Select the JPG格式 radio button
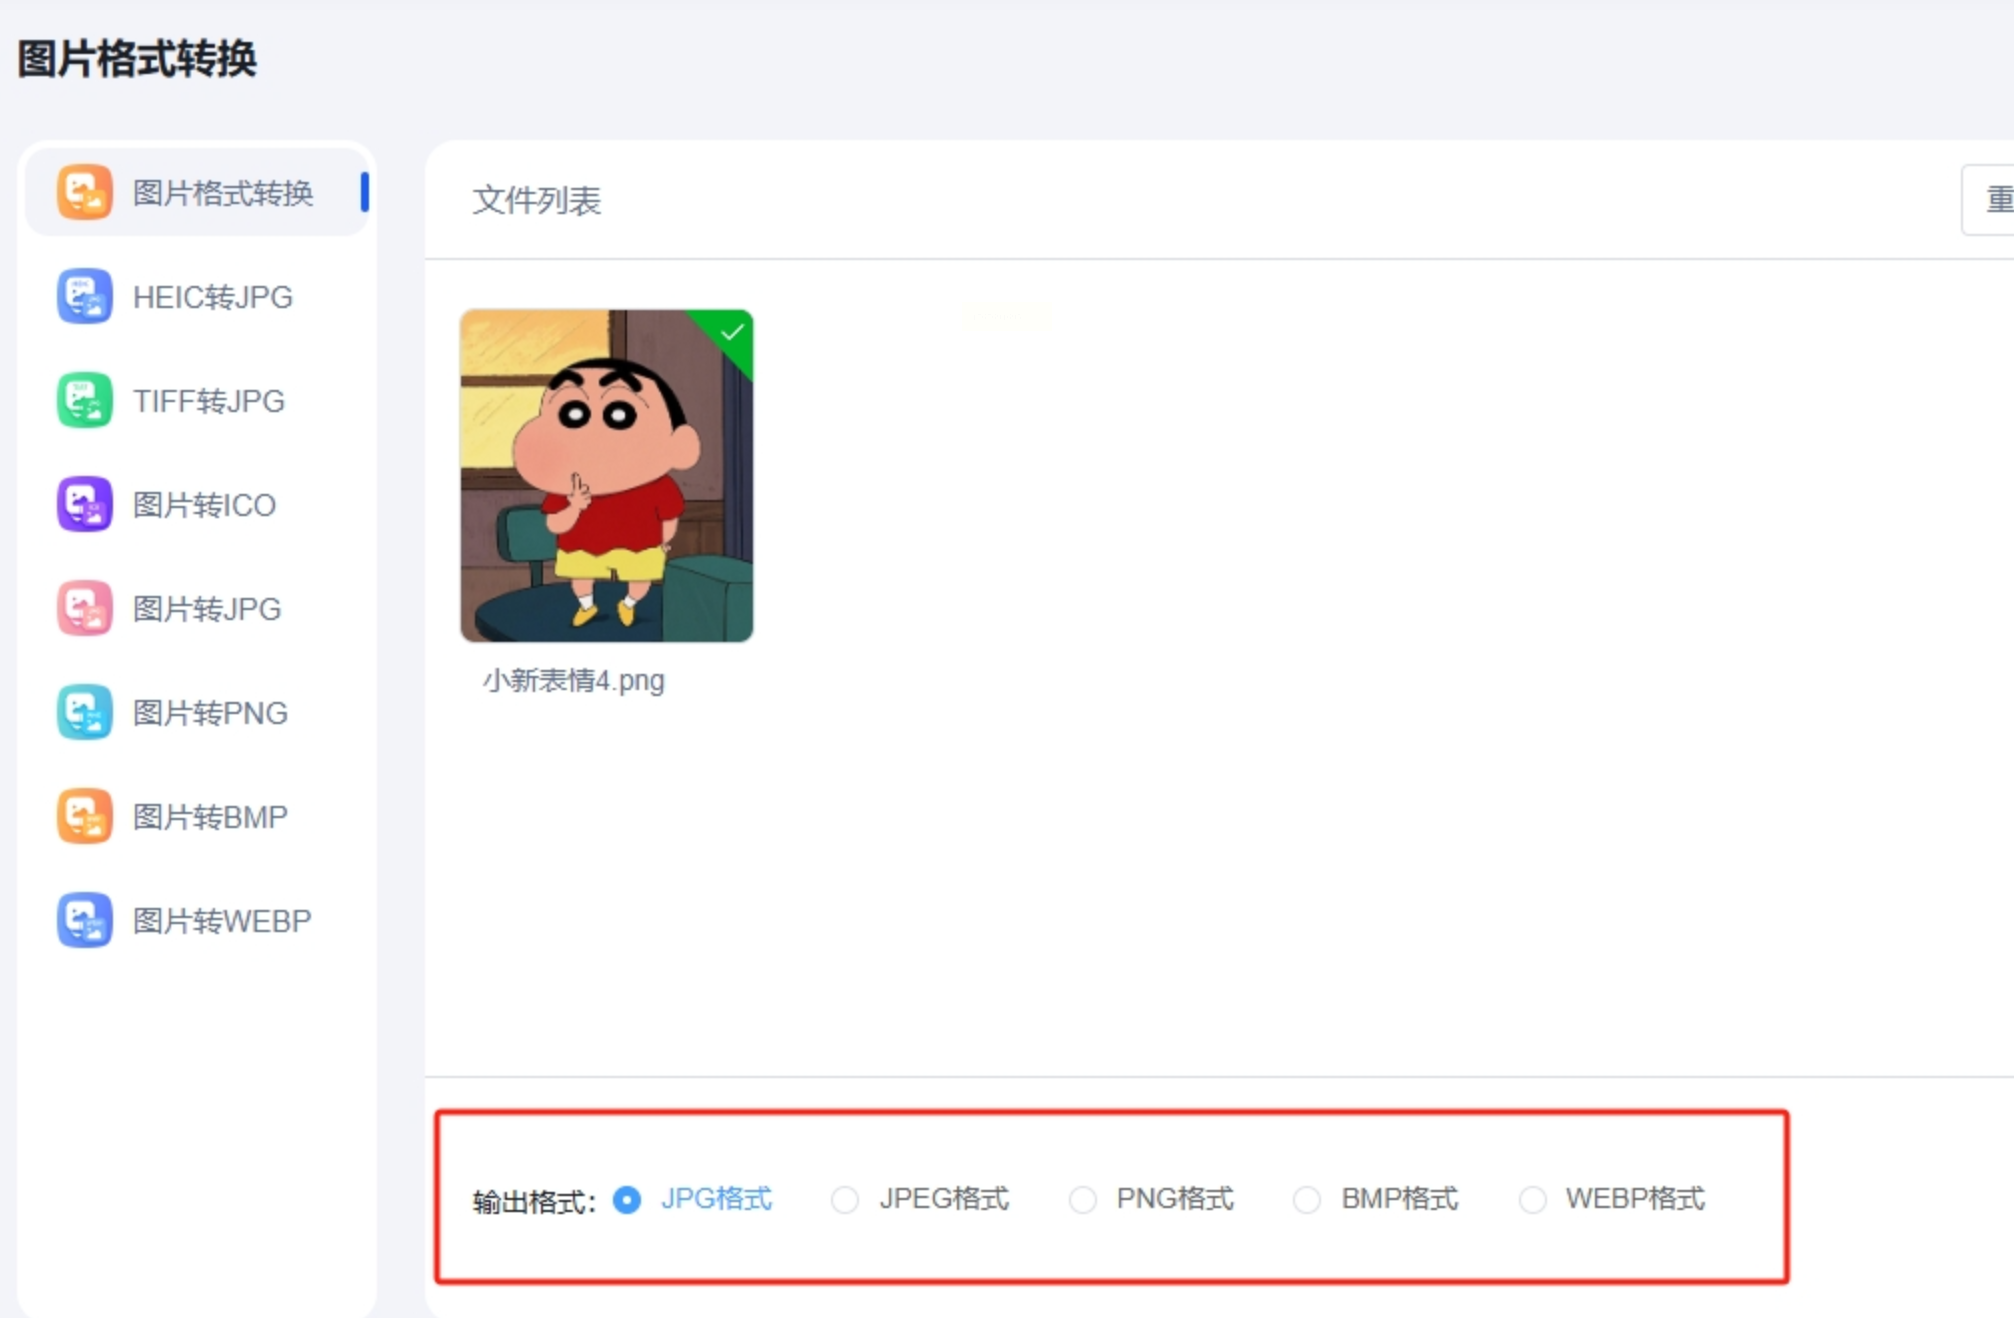The image size is (2014, 1318). pyautogui.click(x=627, y=1199)
